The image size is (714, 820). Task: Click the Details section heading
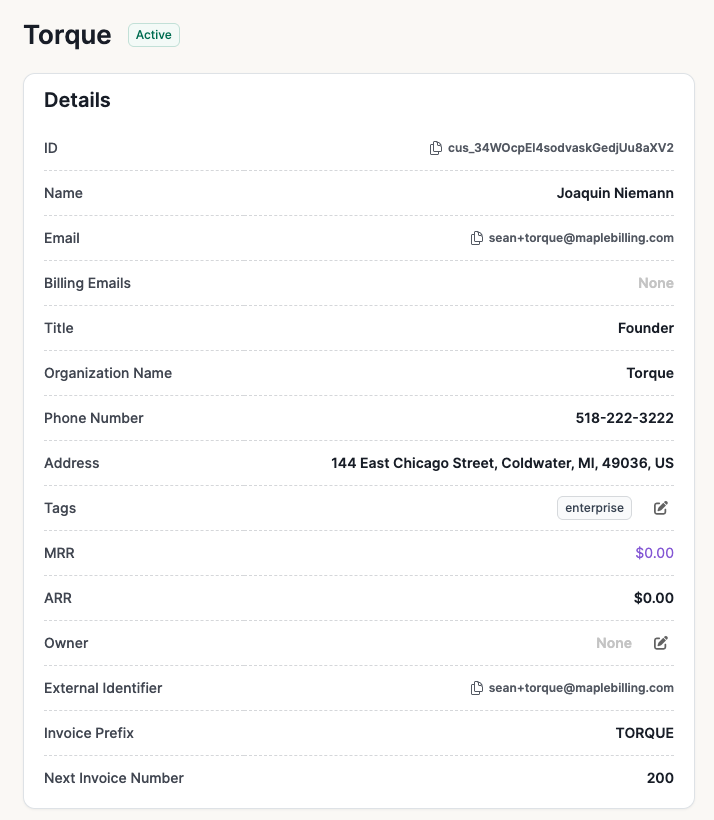pos(77,100)
